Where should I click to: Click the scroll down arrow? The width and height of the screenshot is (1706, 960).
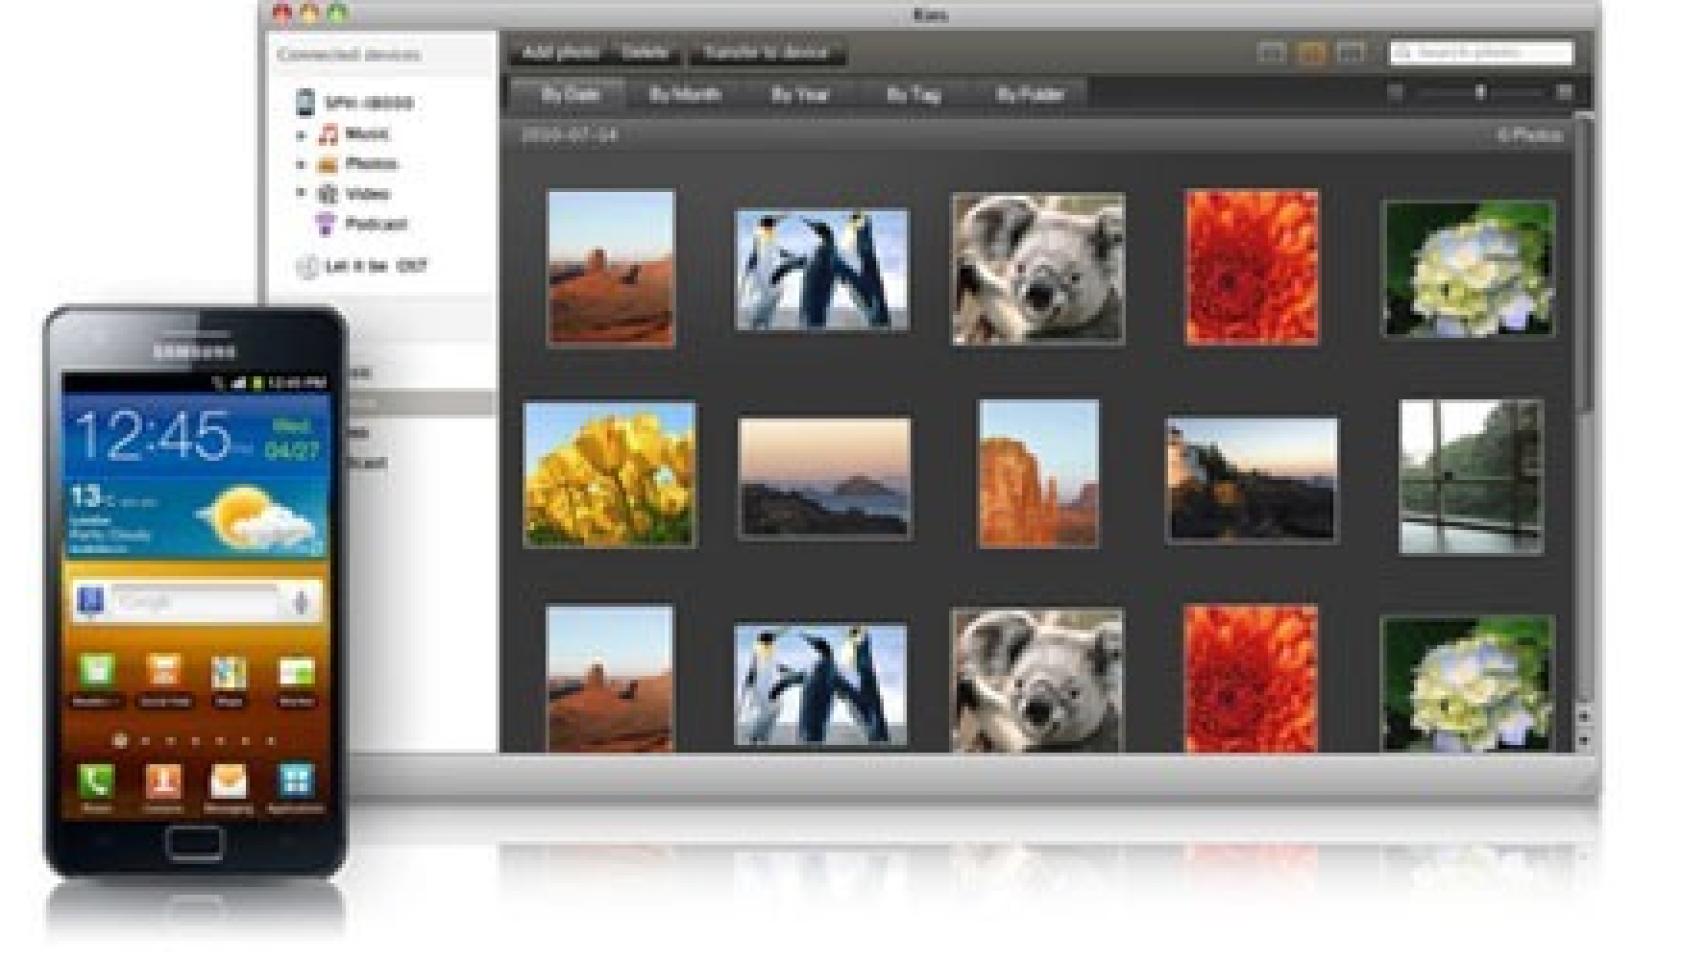tap(1585, 740)
